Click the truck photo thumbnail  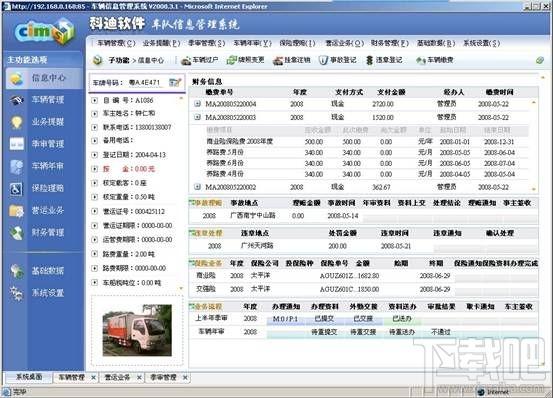[x=137, y=330]
